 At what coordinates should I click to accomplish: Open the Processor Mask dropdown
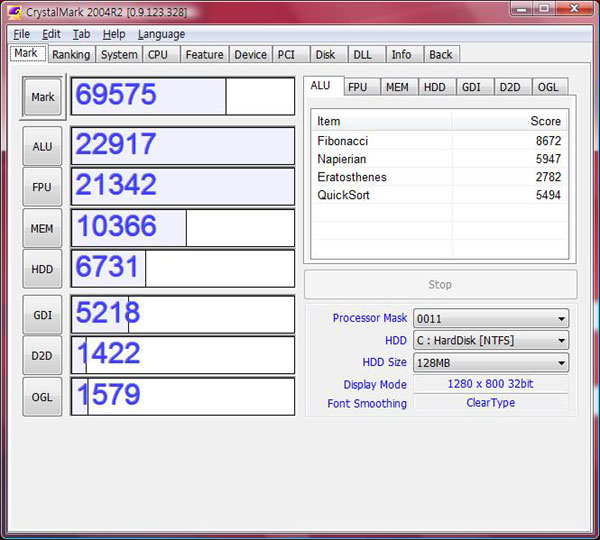coord(491,318)
